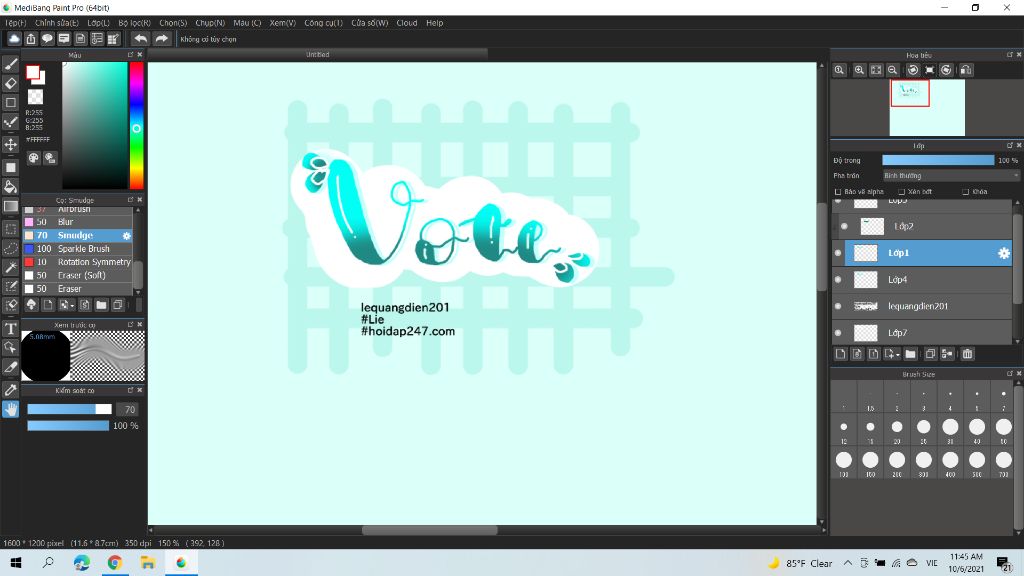Viewport: 1024px width, 576px height.
Task: Click the cloud icon in top toolbar
Action: [x=14, y=39]
